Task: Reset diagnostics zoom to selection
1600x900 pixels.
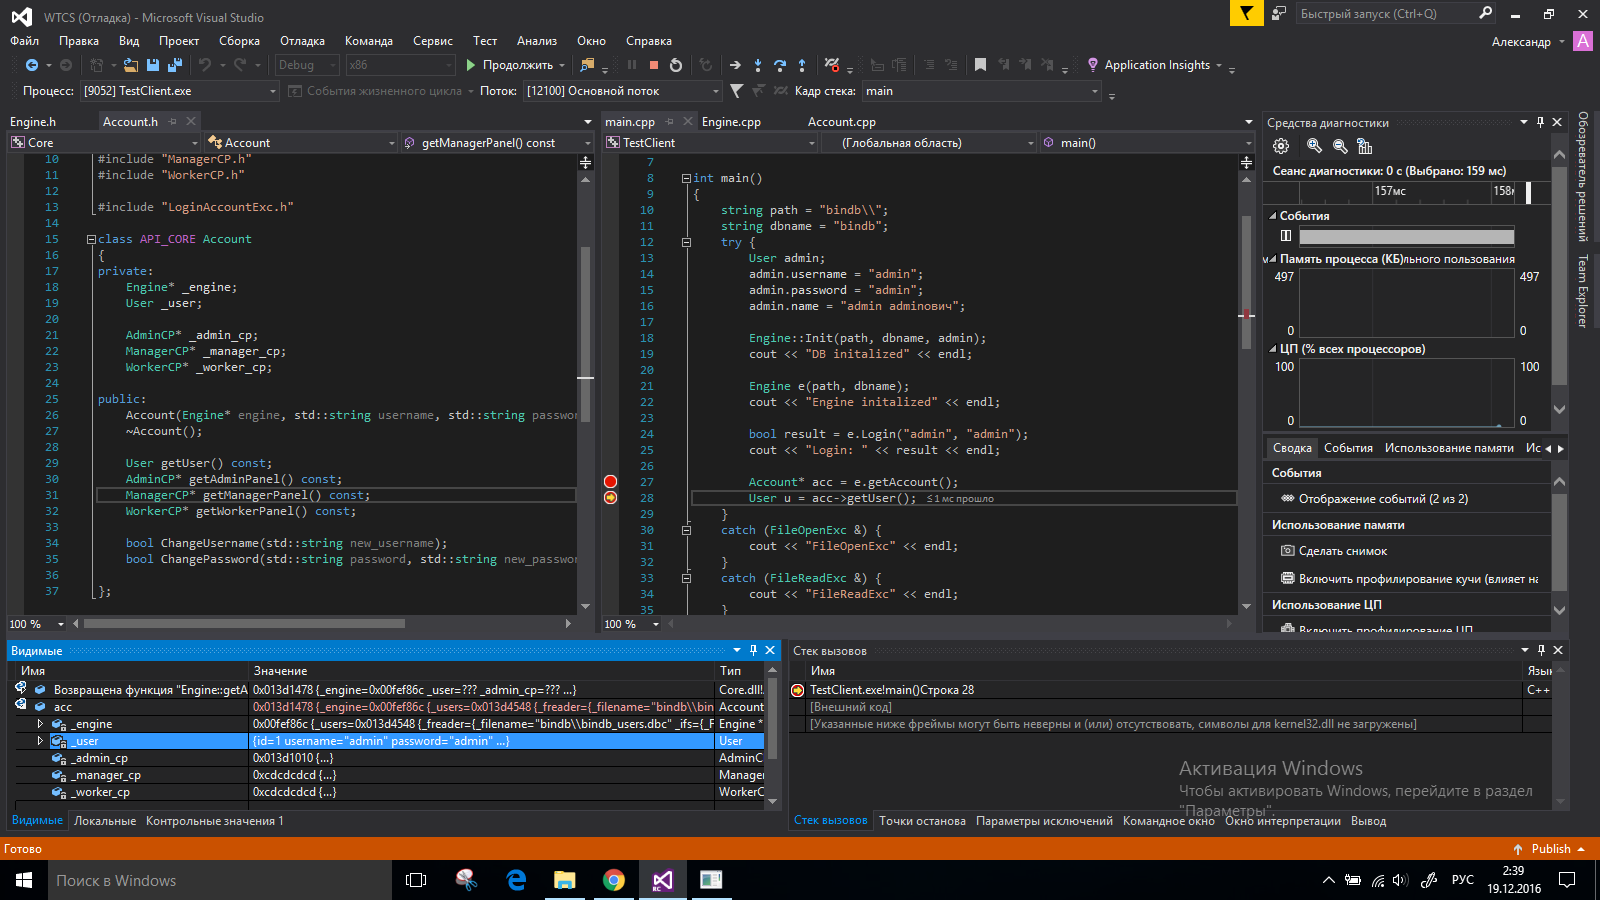Action: (x=1365, y=146)
